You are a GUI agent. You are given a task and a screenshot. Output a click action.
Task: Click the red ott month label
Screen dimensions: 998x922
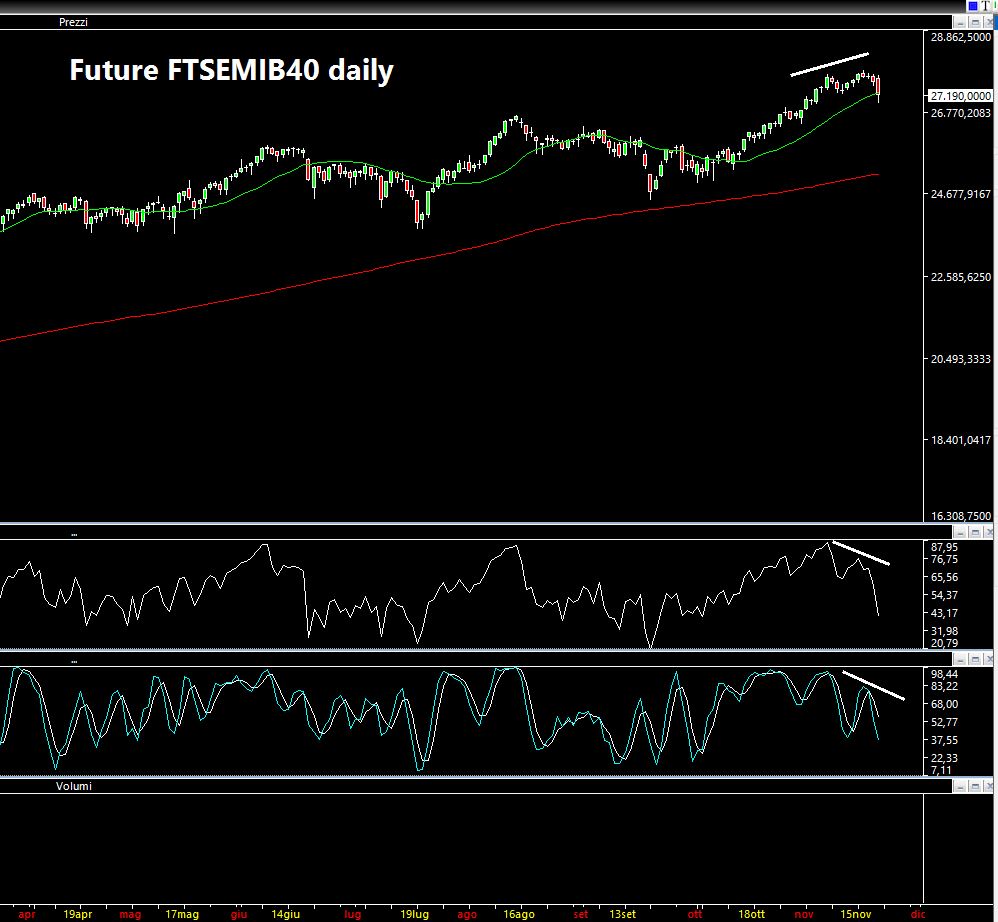pyautogui.click(x=694, y=914)
